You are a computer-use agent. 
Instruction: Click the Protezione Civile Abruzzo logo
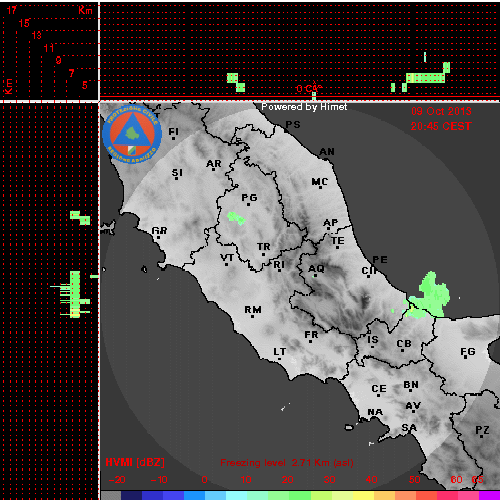pyautogui.click(x=132, y=134)
